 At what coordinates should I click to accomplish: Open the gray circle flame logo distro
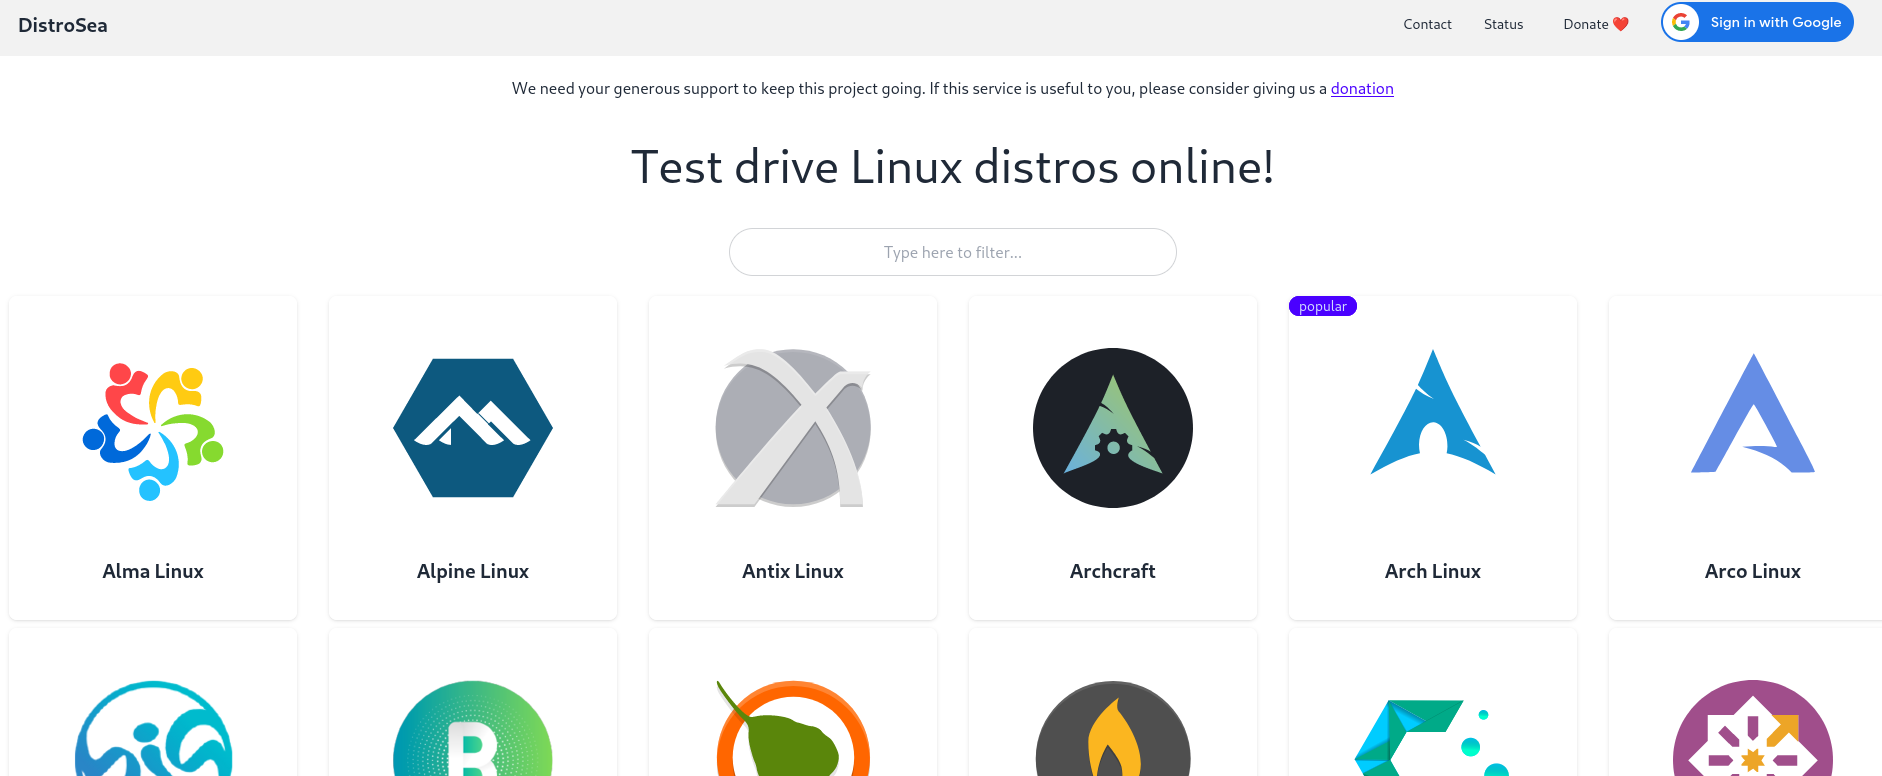pos(1113,728)
